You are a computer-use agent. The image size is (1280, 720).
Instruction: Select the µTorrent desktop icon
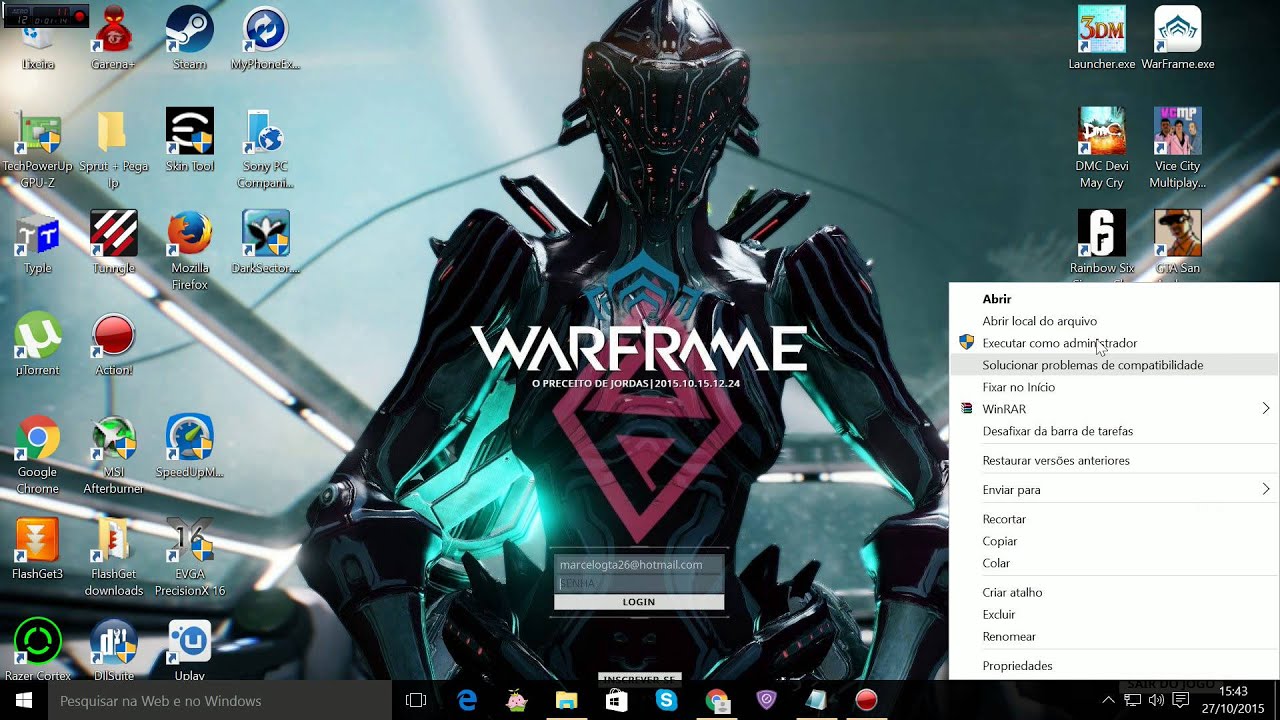tap(37, 344)
